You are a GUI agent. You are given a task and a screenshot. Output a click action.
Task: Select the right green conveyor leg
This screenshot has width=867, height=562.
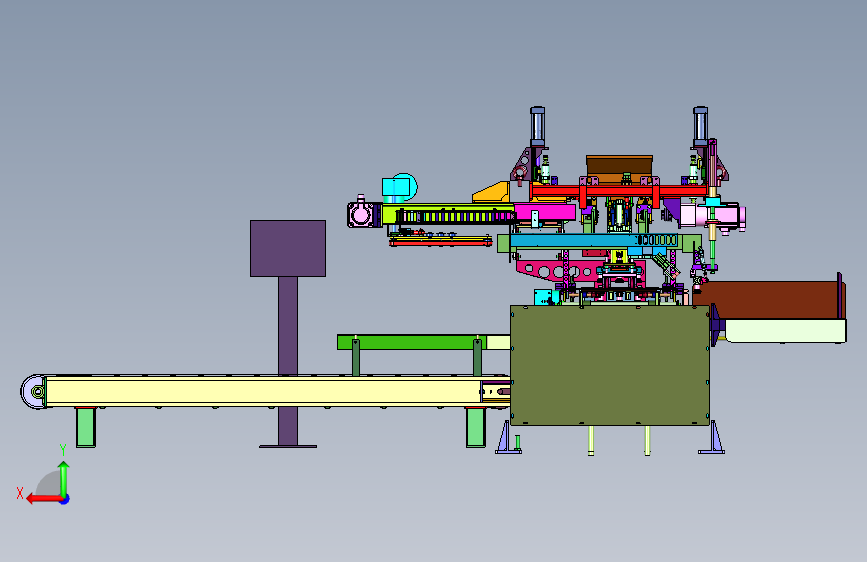click(476, 427)
